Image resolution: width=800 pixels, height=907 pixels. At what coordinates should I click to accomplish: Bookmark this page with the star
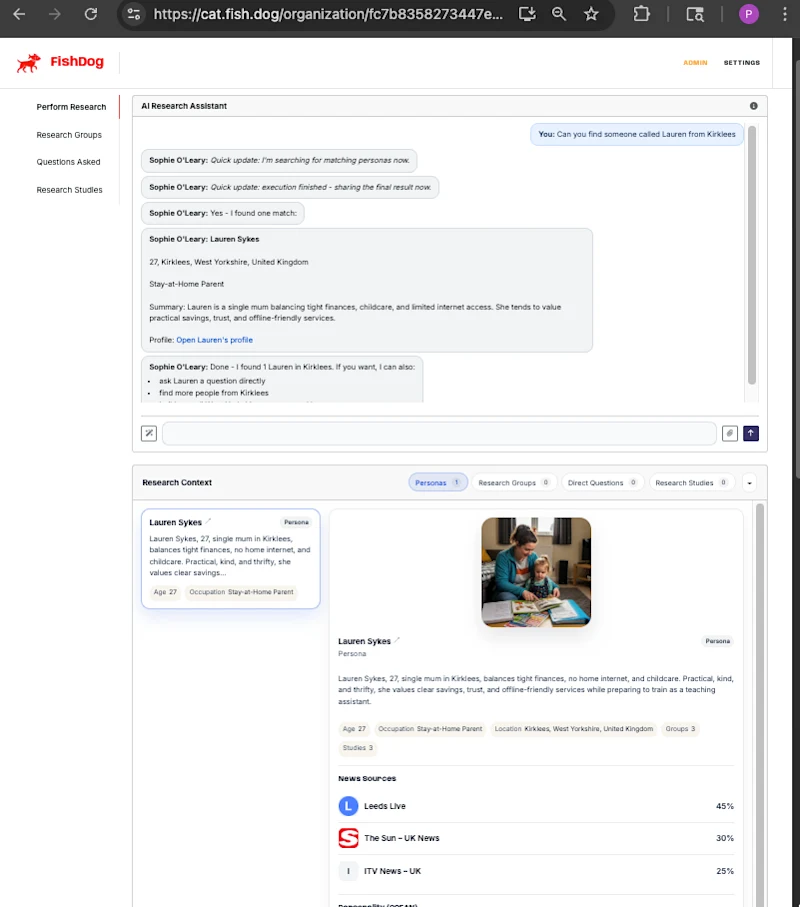click(x=591, y=14)
